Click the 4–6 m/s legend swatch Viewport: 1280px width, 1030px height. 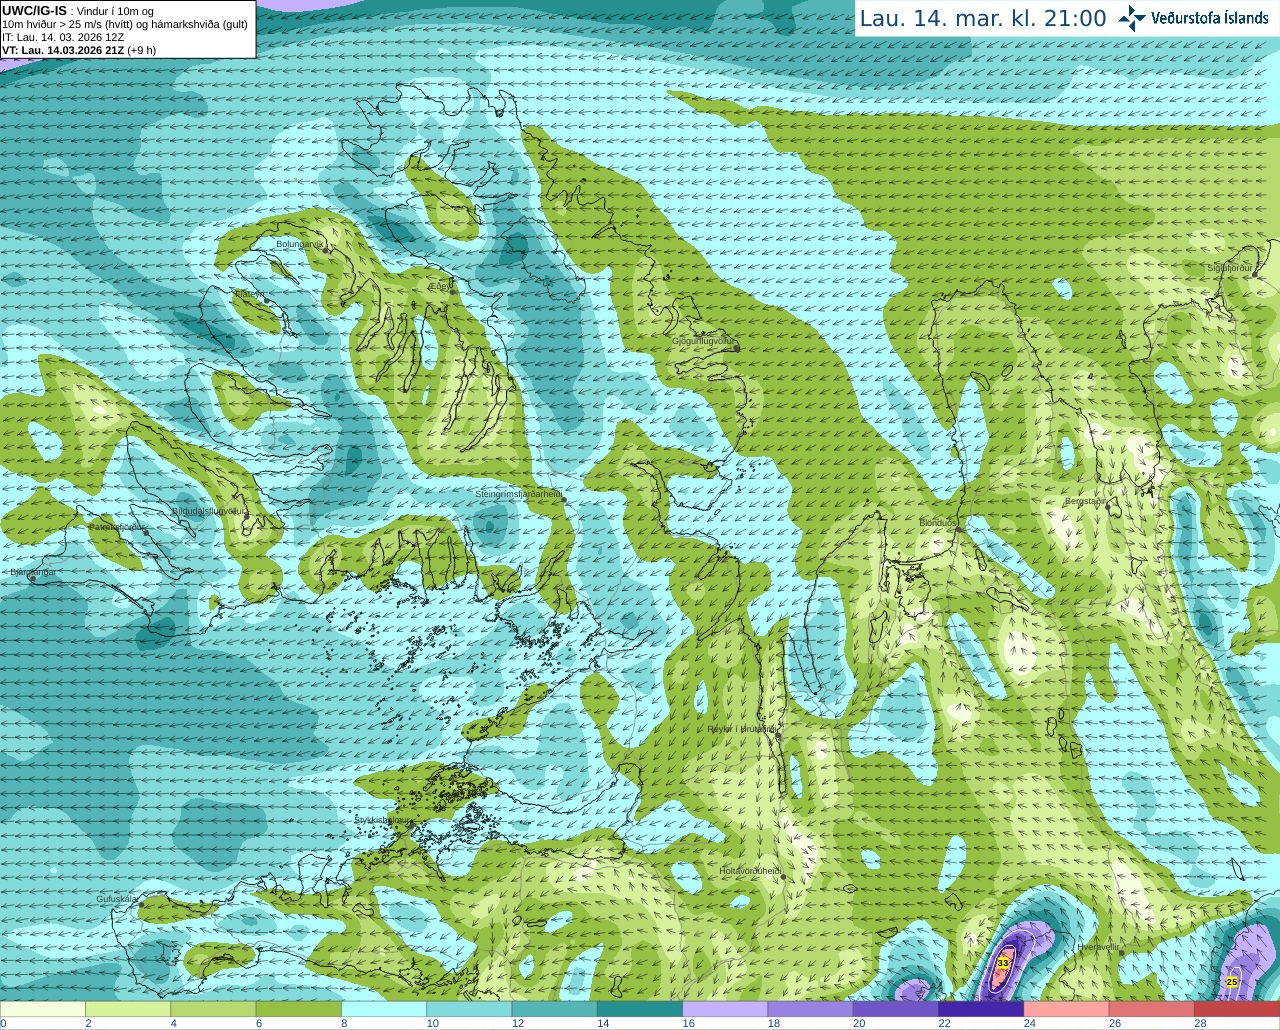pos(213,1009)
